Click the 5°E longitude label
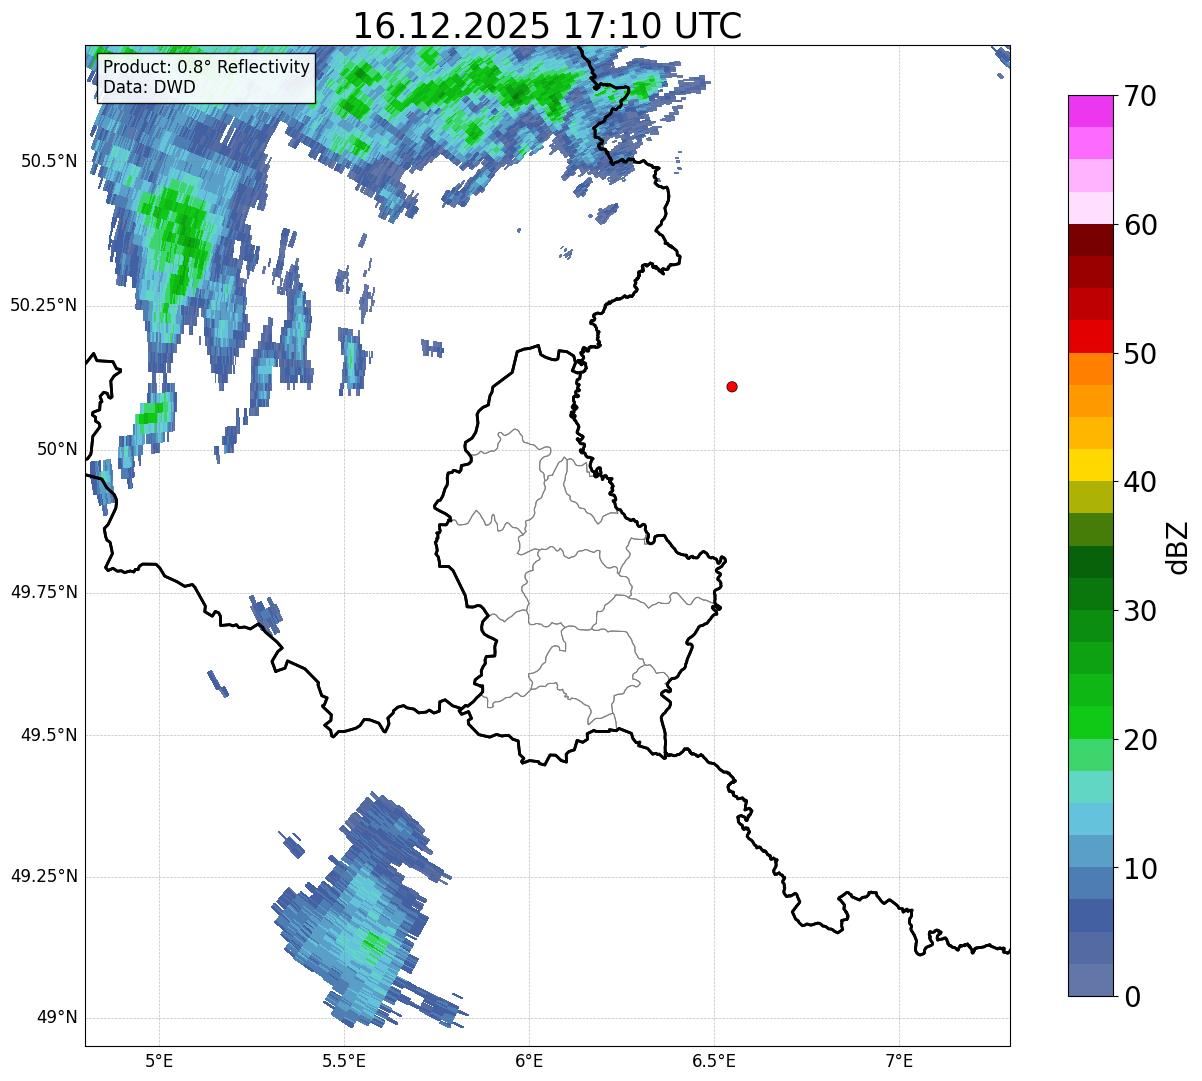The image size is (1202, 1081). (x=159, y=1060)
